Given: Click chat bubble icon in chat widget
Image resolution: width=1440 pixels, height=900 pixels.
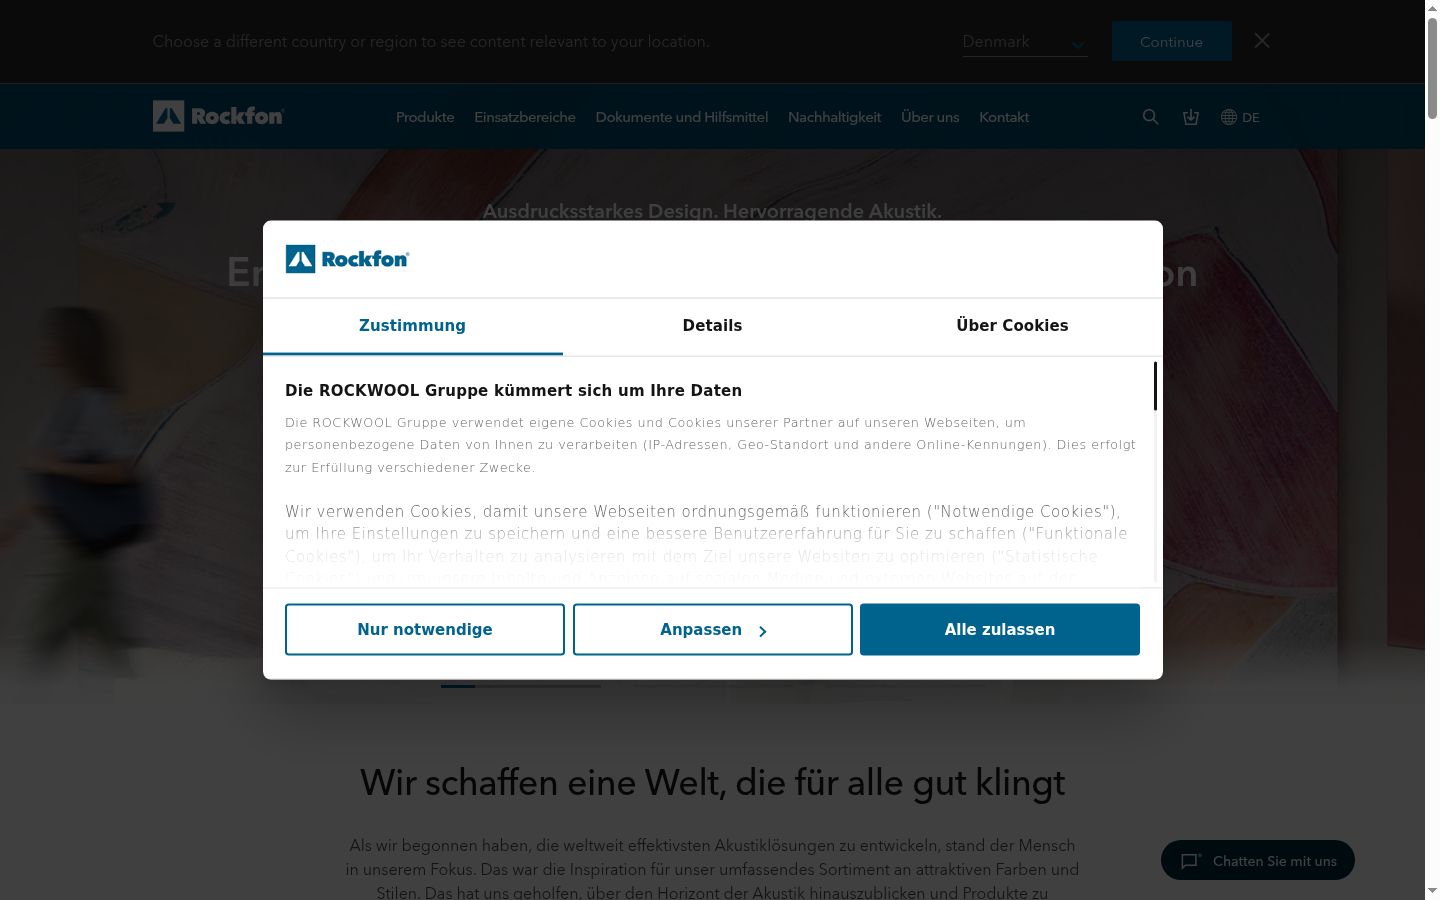Looking at the screenshot, I should [1191, 861].
